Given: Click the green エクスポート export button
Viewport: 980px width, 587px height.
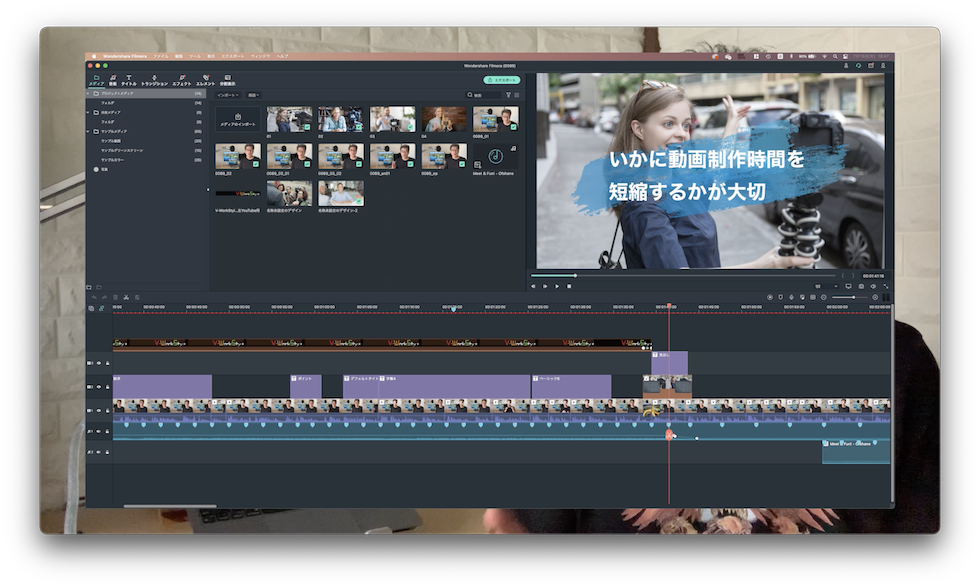Looking at the screenshot, I should (501, 80).
